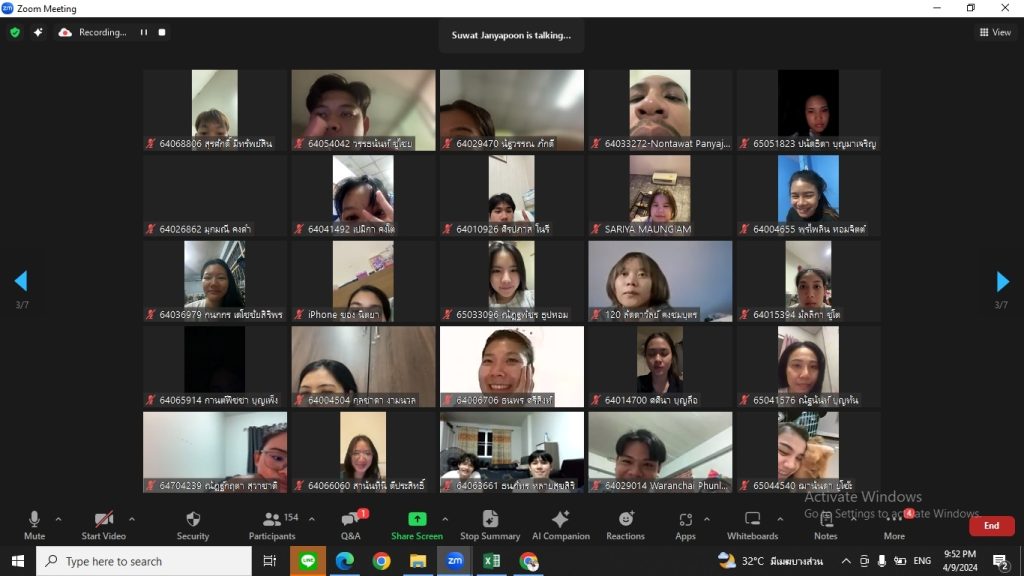The height and width of the screenshot is (576, 1024).
Task: Pause the cloud recording
Action: 144,32
